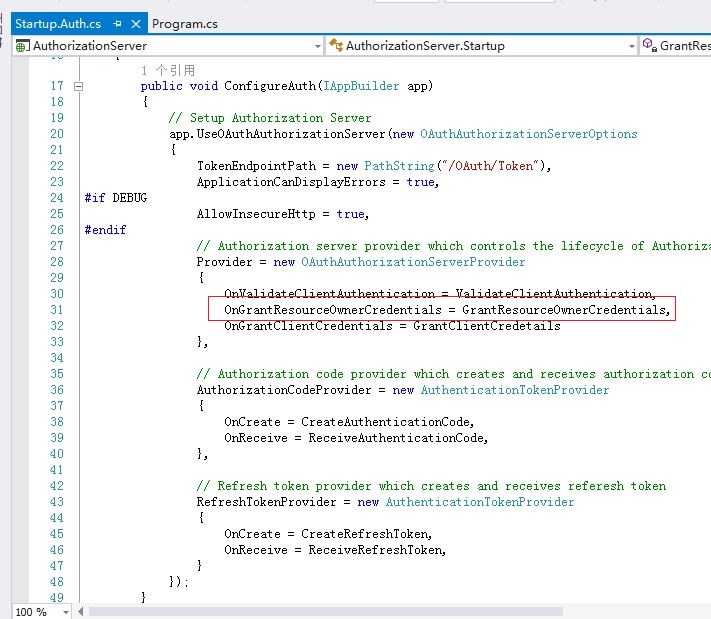Click UseOAuthAuthorizationServer on line 20

click(291, 134)
